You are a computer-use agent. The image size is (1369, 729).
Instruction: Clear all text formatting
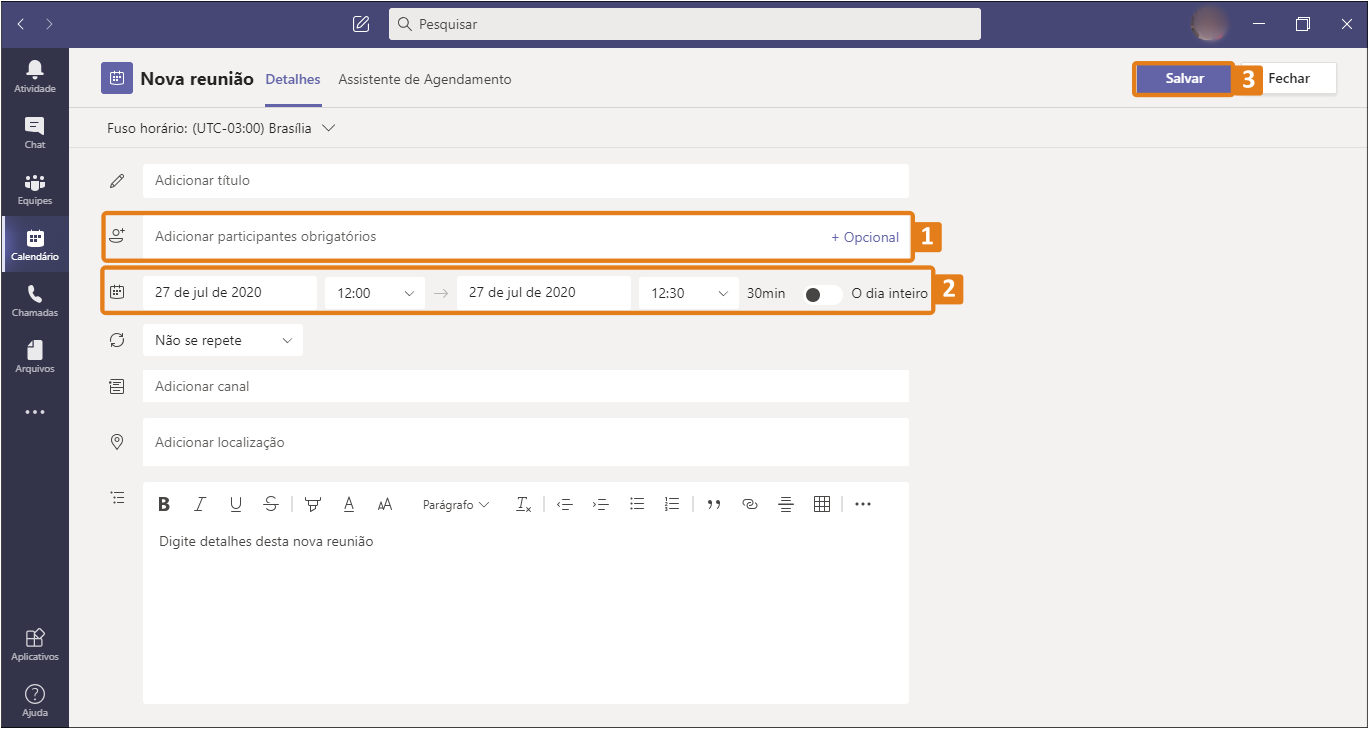524,505
